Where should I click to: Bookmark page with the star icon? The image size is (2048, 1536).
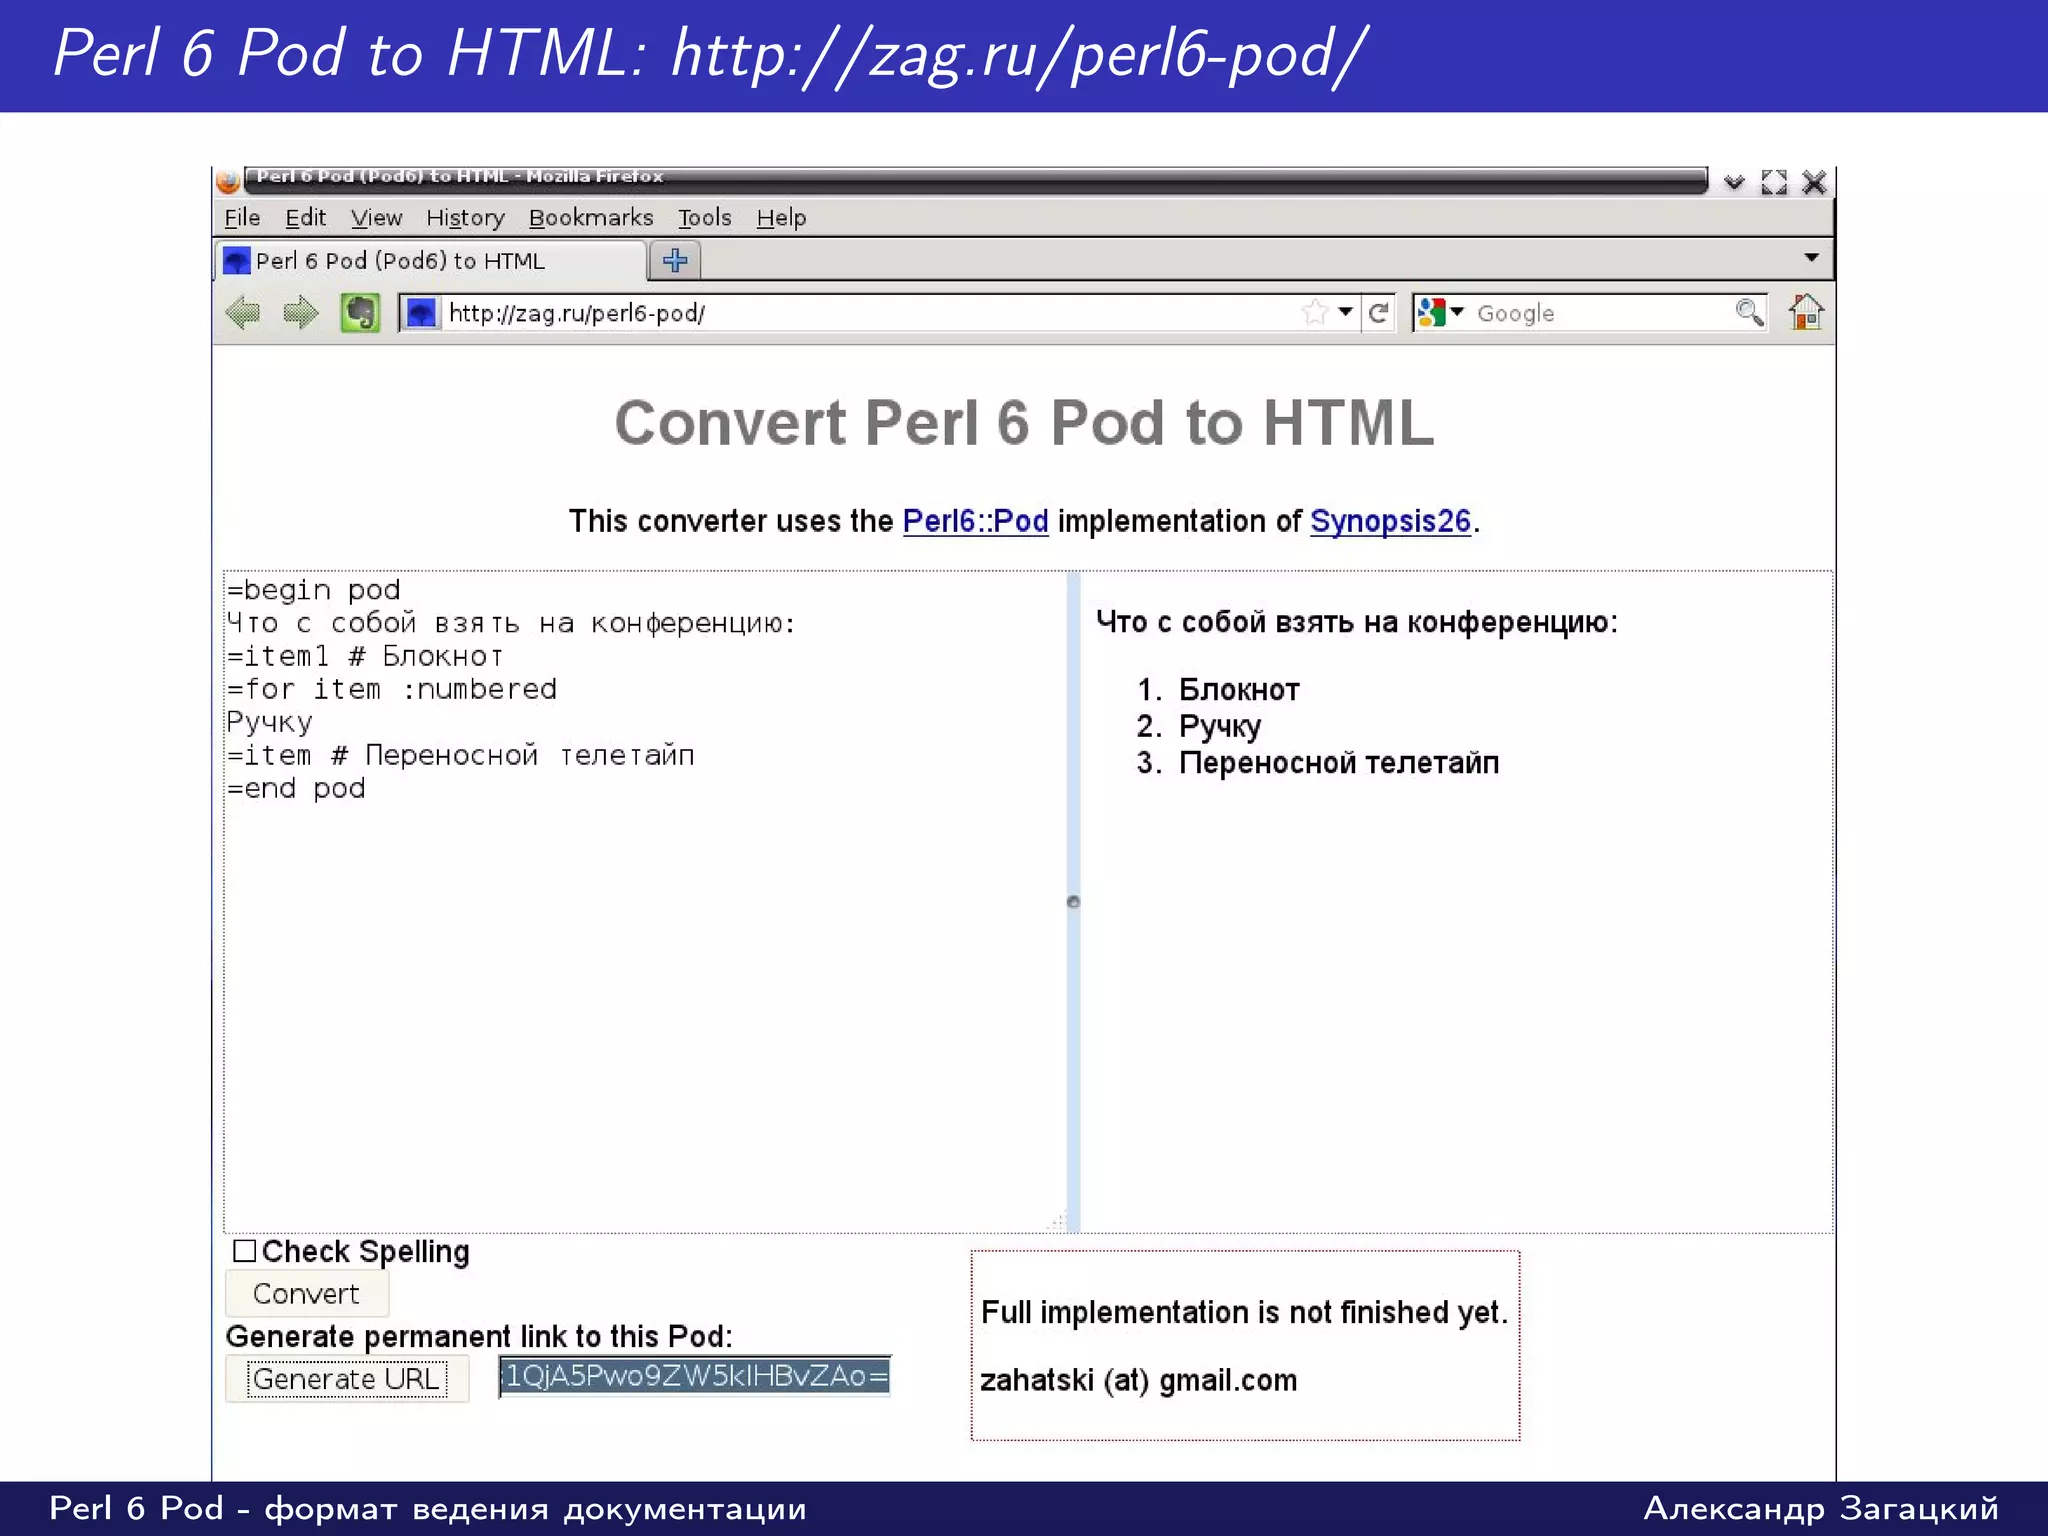[1315, 312]
